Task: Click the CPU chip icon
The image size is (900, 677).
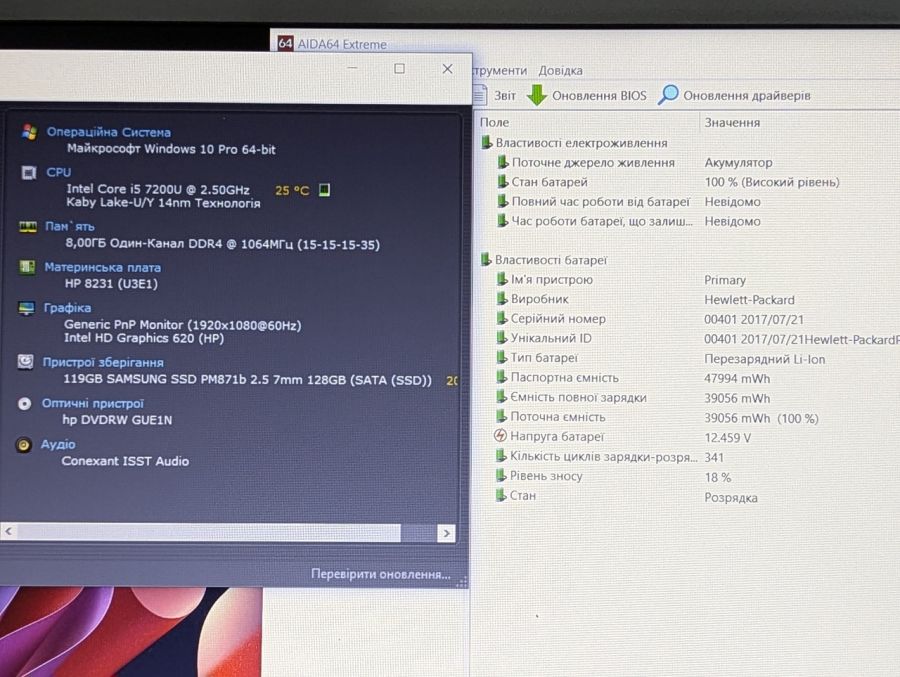Action: [29, 172]
